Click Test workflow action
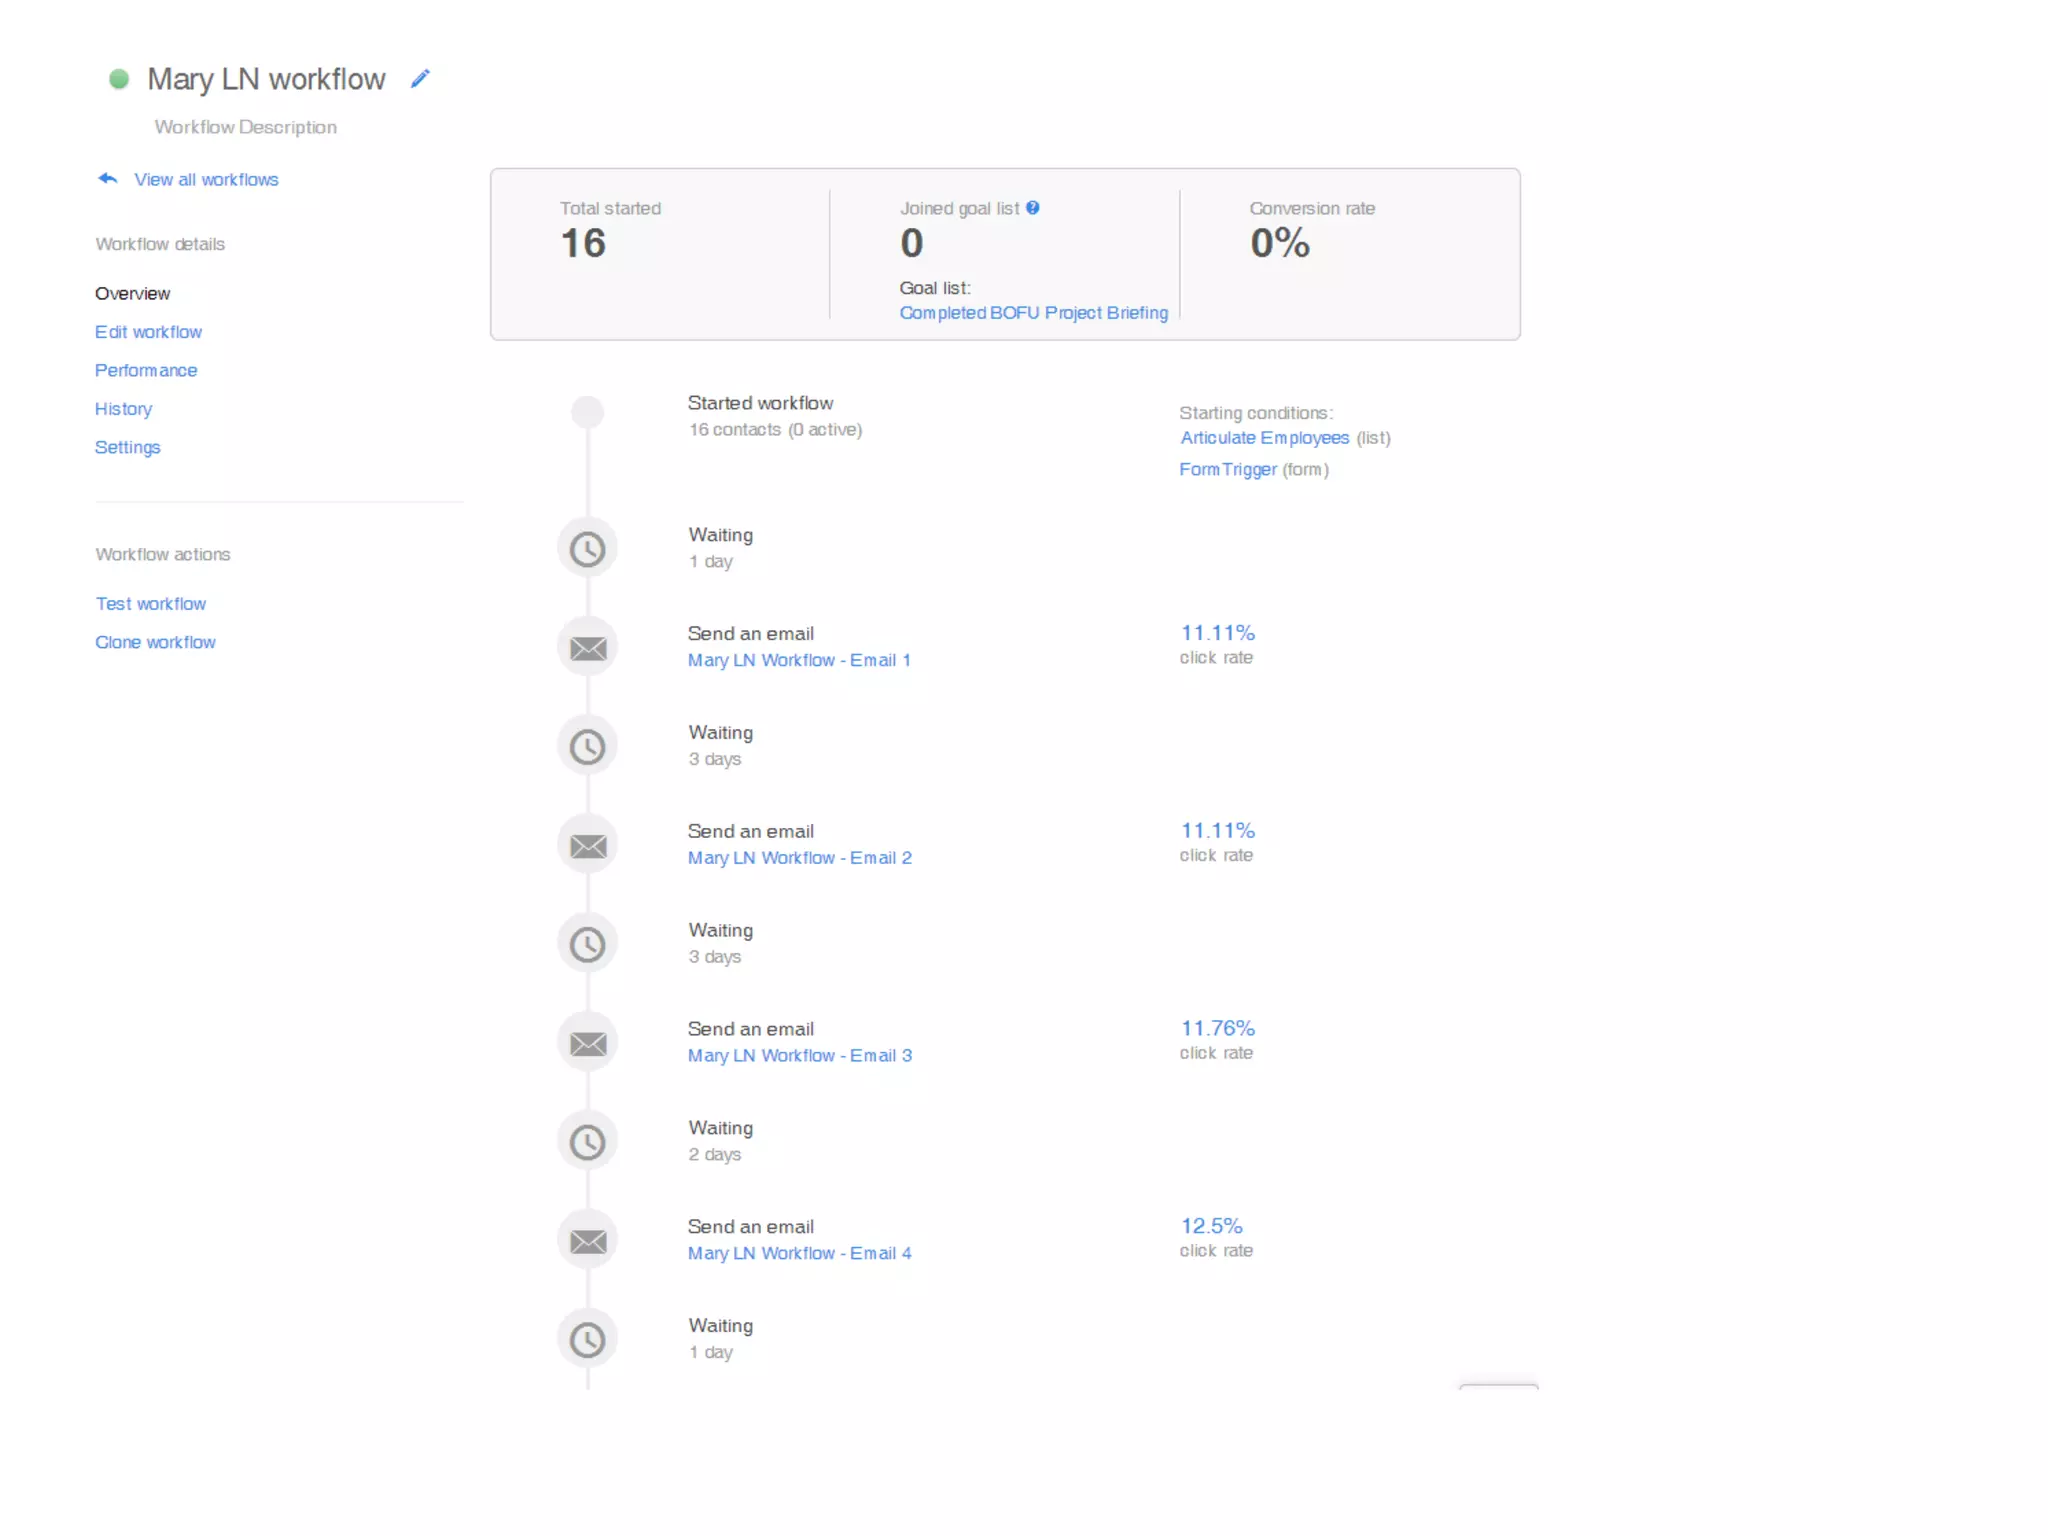 point(150,604)
